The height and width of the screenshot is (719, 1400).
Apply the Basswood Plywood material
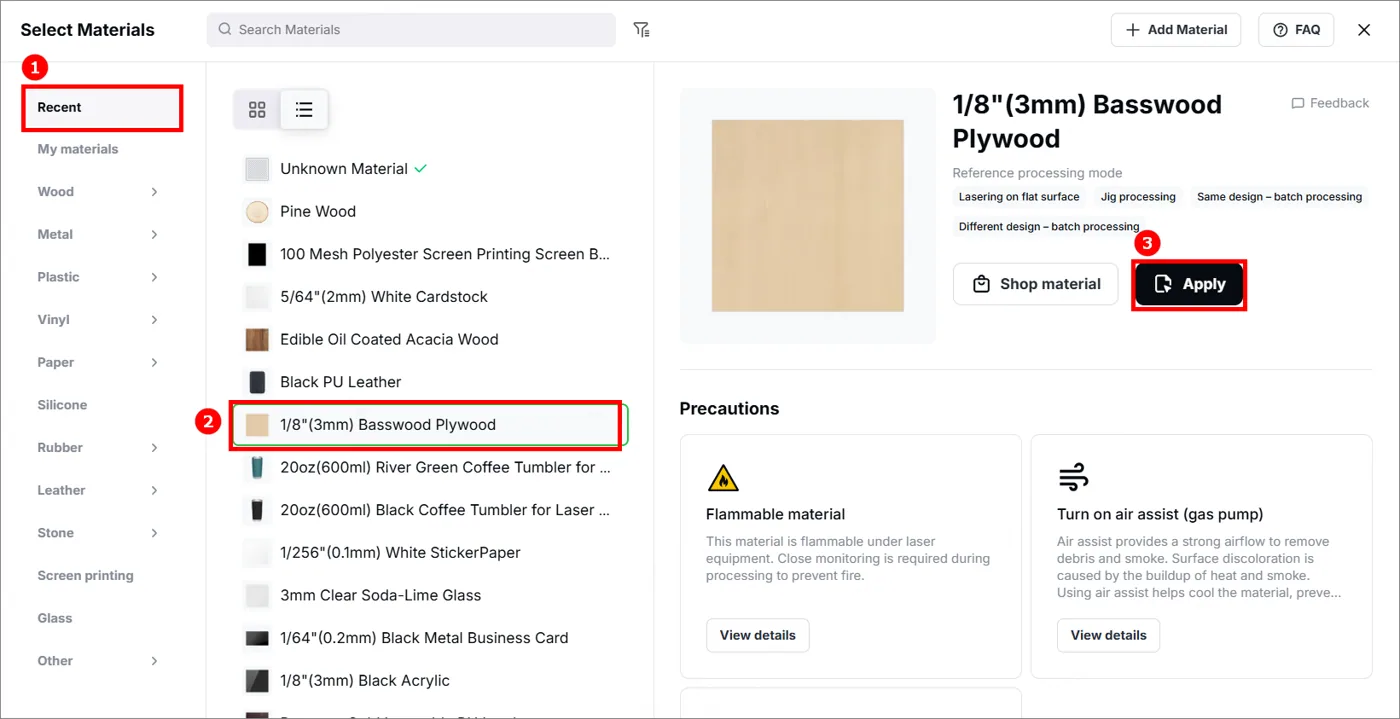1189,285
